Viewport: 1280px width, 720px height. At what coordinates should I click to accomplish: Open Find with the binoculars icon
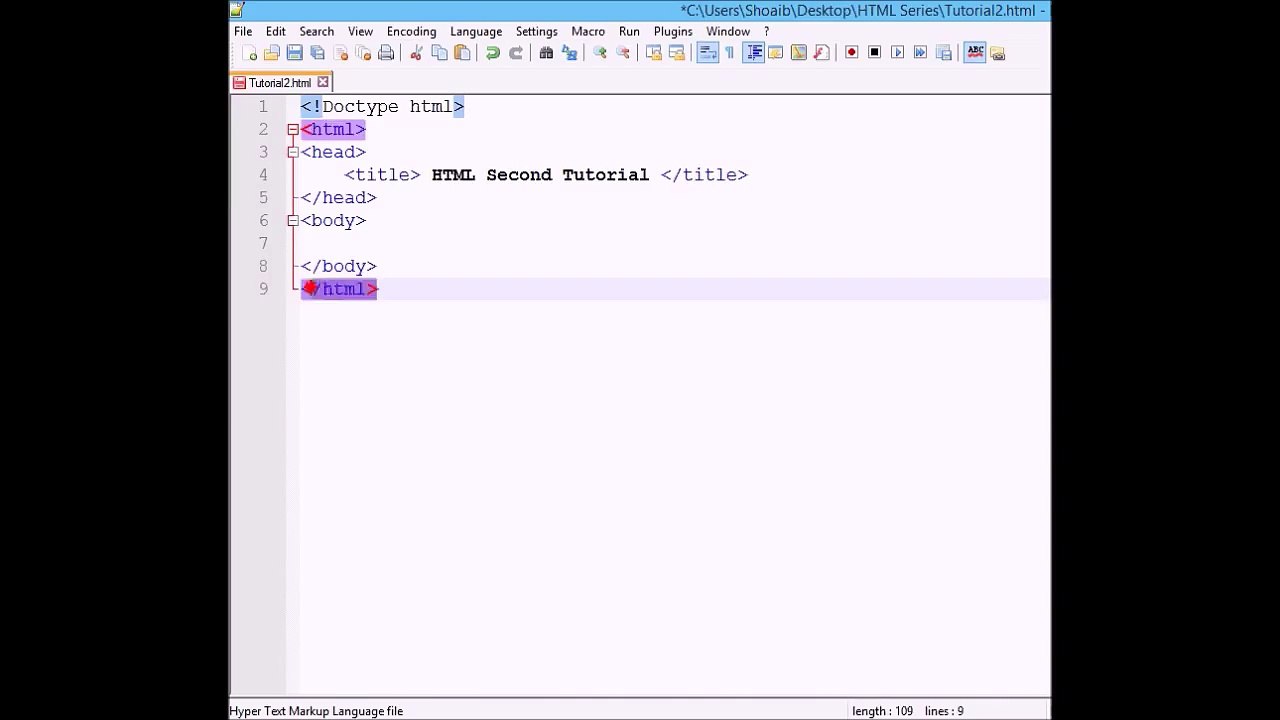[546, 53]
